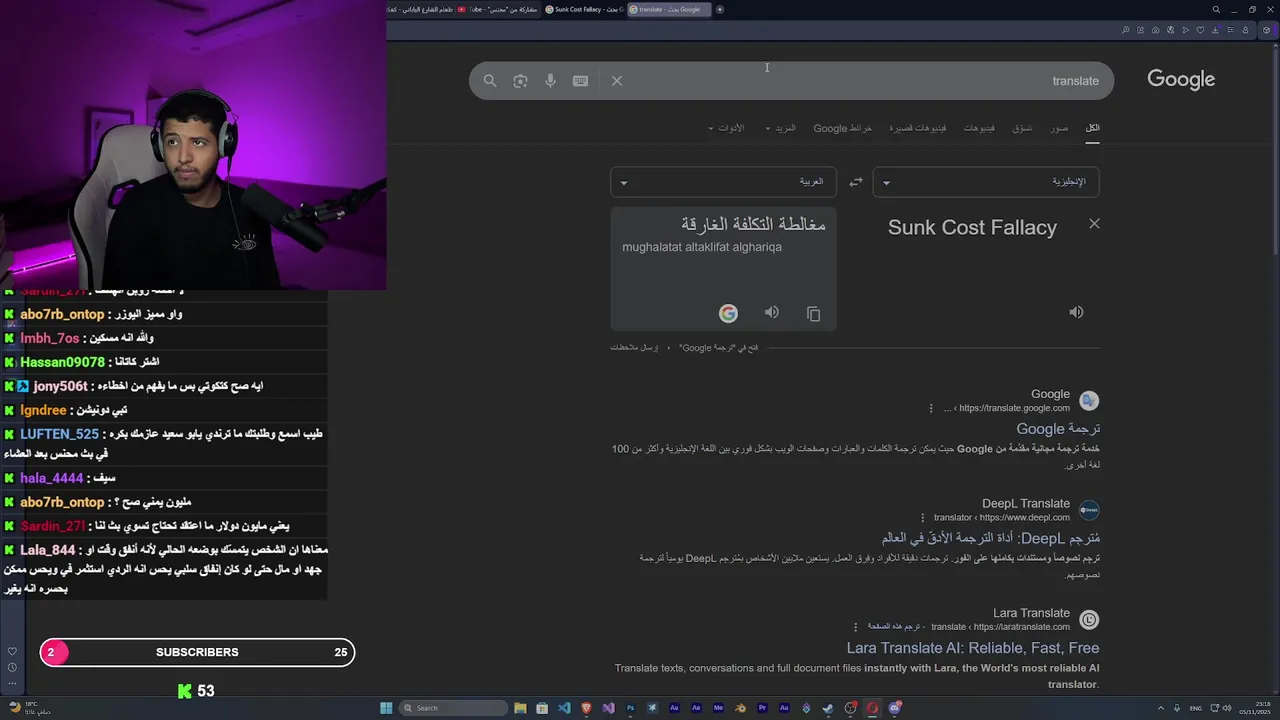Image resolution: width=1280 pixels, height=720 pixels.
Task: Open File Explorer from taskbar
Action: coord(520,708)
